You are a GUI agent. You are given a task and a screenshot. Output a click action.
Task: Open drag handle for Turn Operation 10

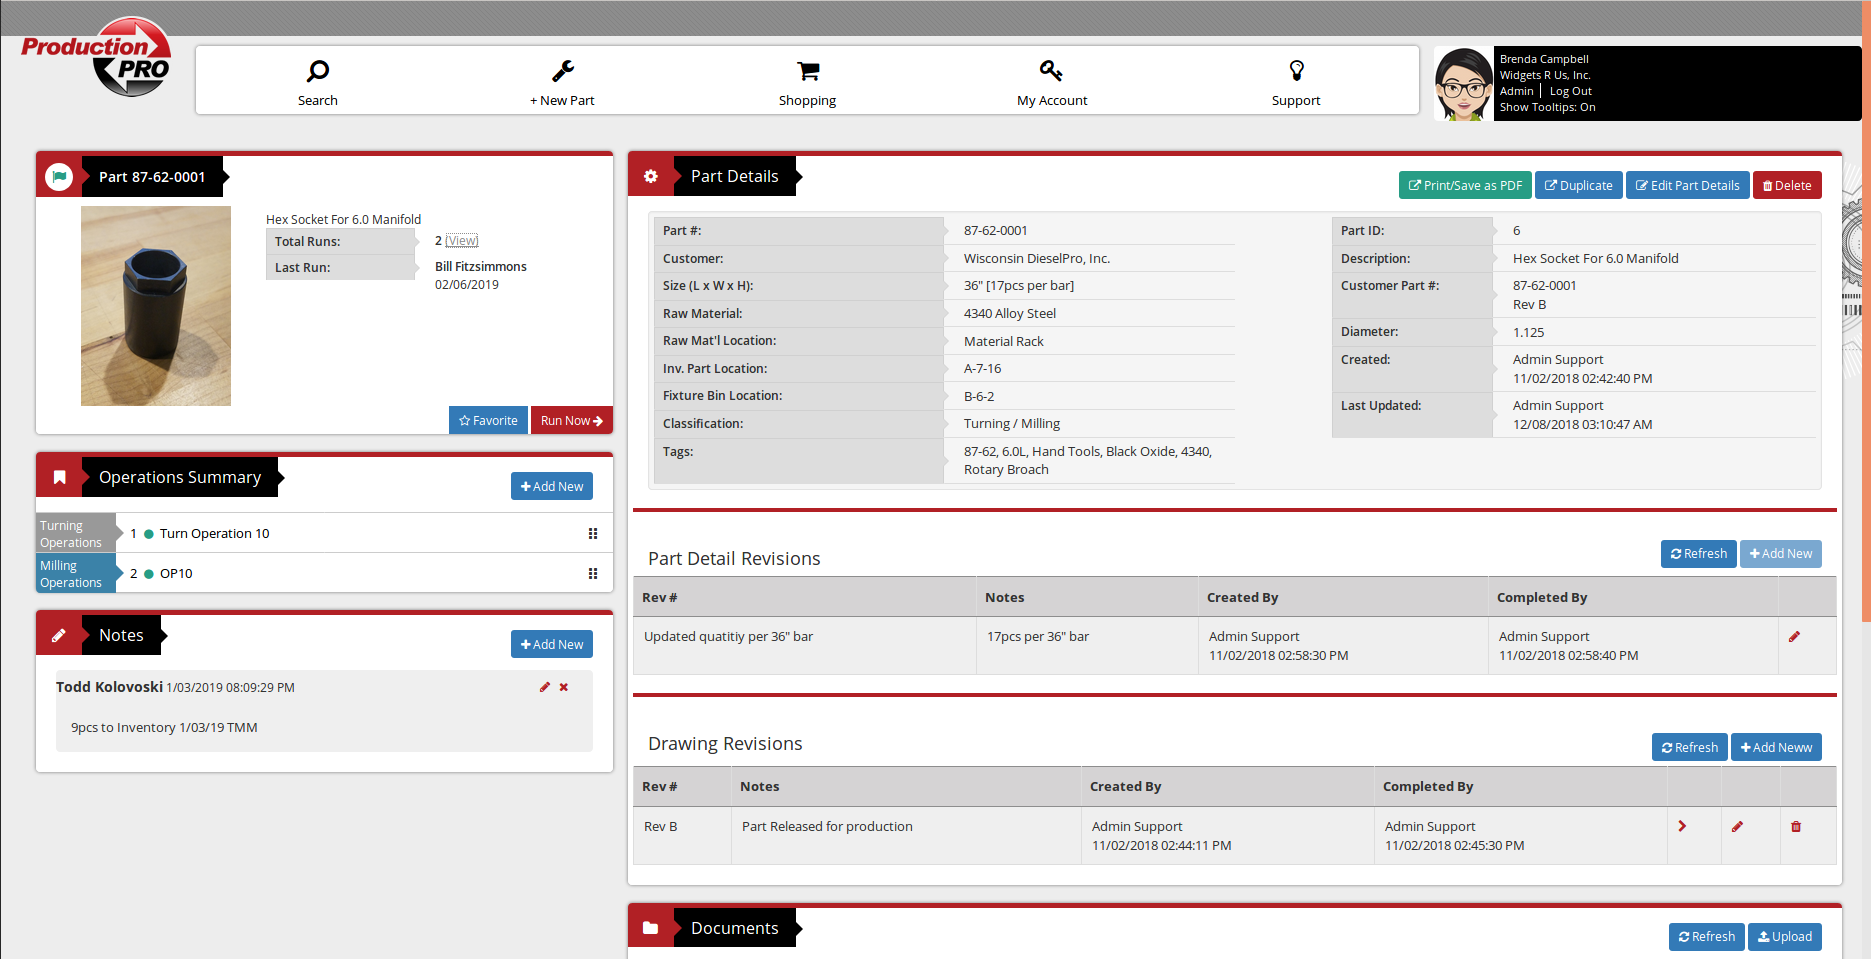[593, 534]
